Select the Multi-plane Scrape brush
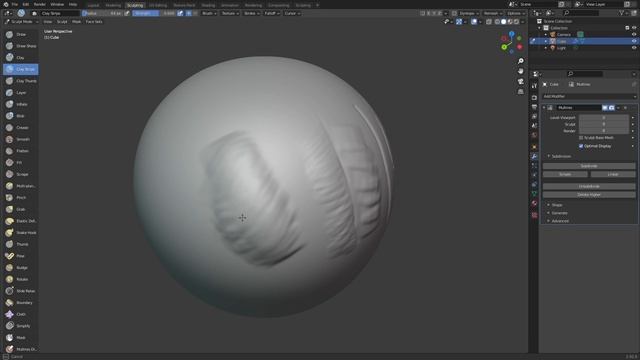Screen dimensions: 640x360 (20, 186)
